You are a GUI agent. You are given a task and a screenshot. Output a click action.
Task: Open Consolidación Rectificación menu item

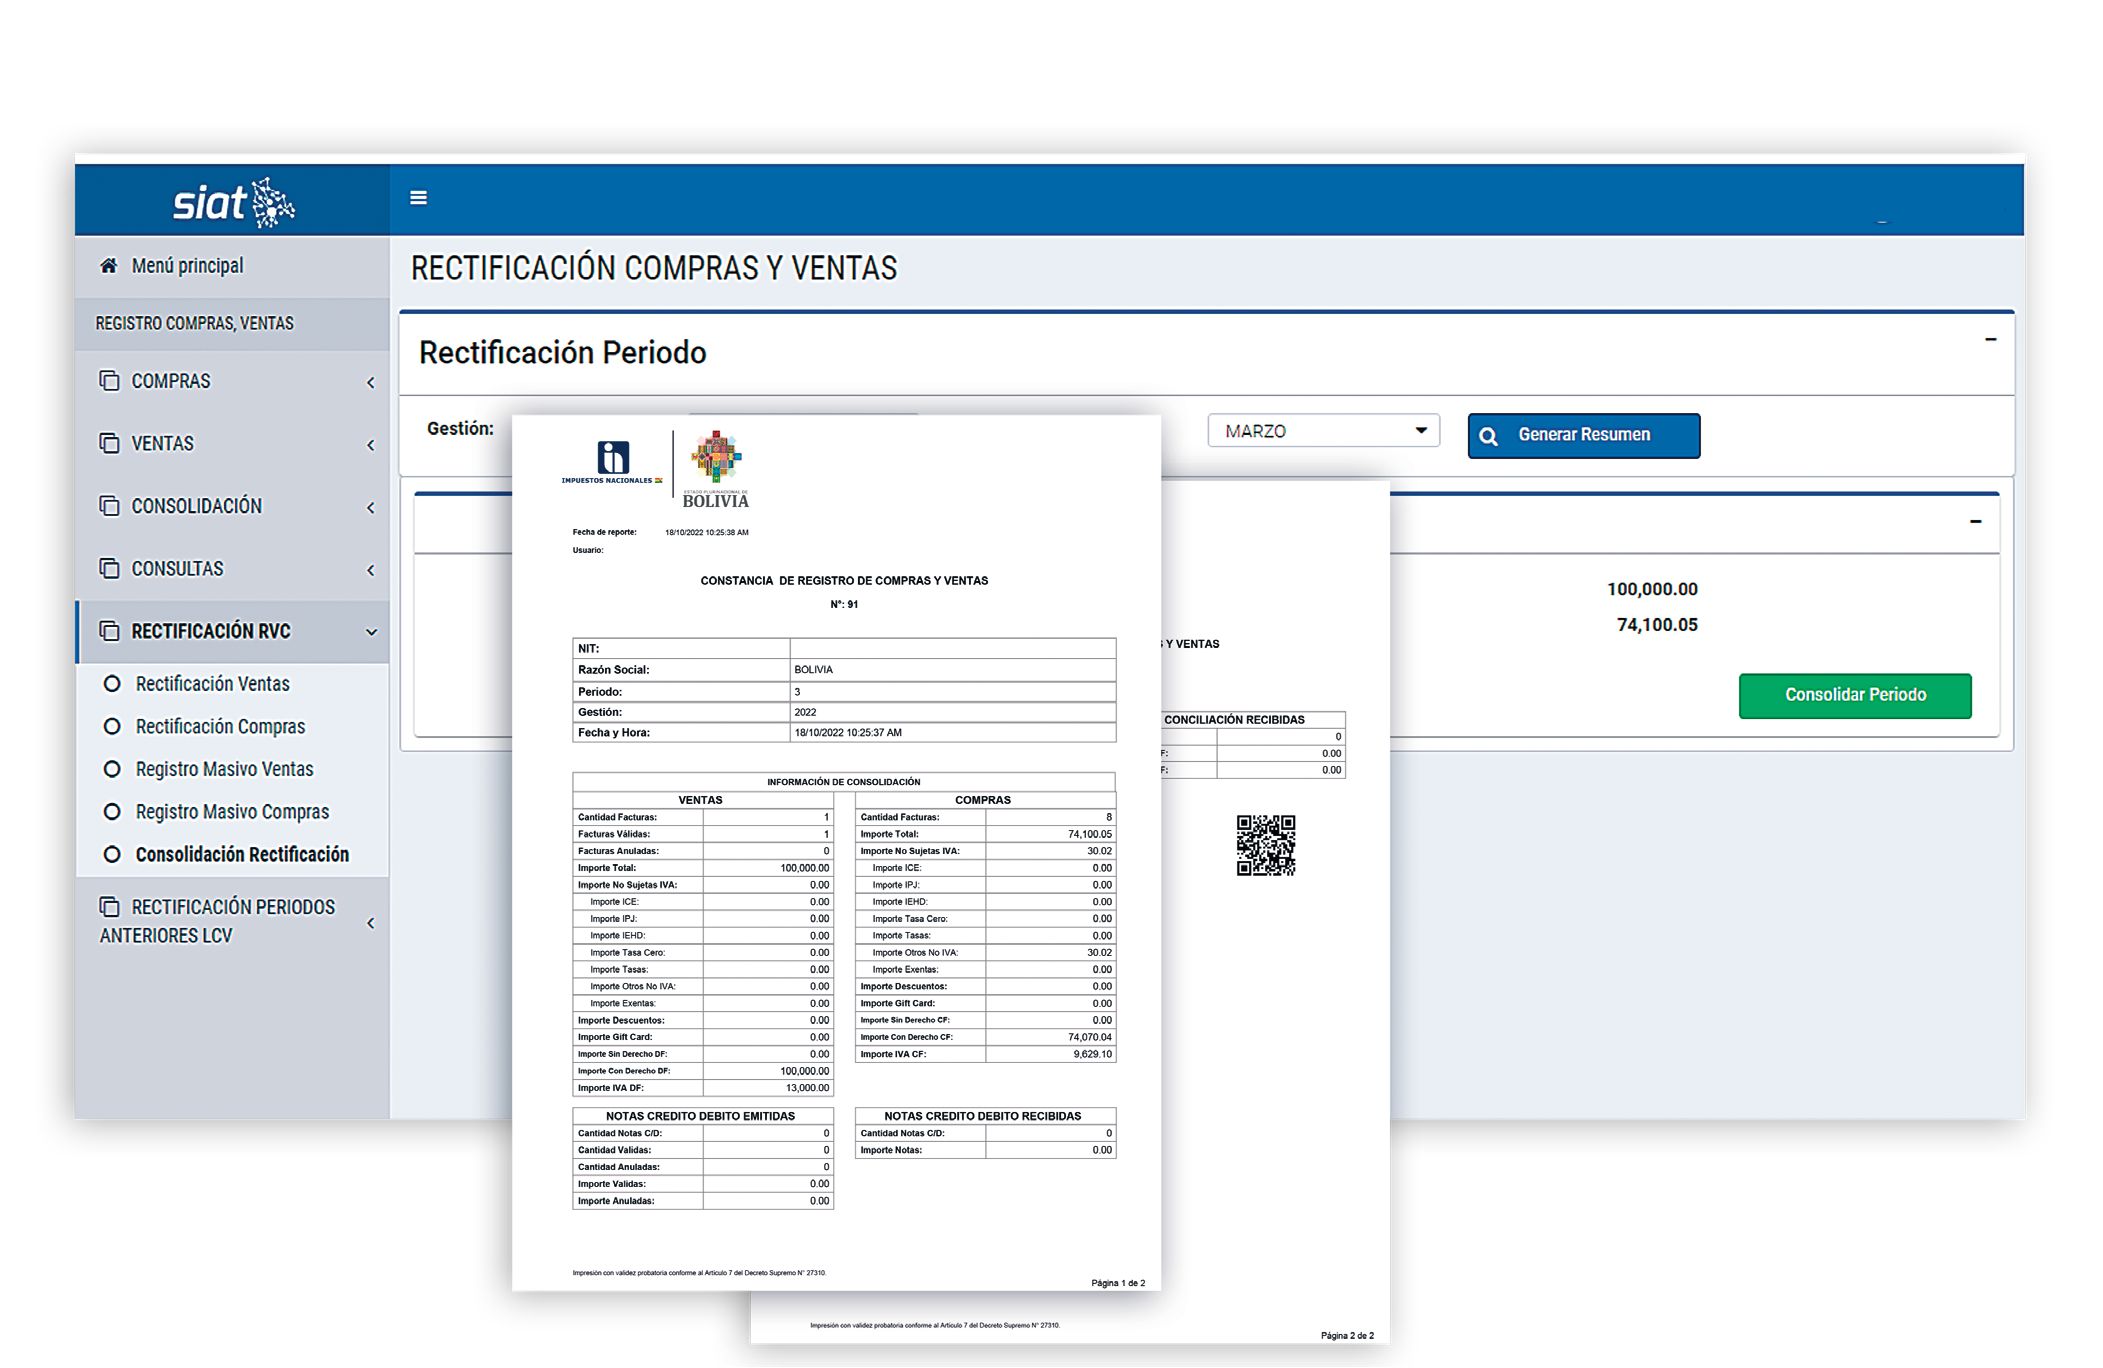(242, 855)
